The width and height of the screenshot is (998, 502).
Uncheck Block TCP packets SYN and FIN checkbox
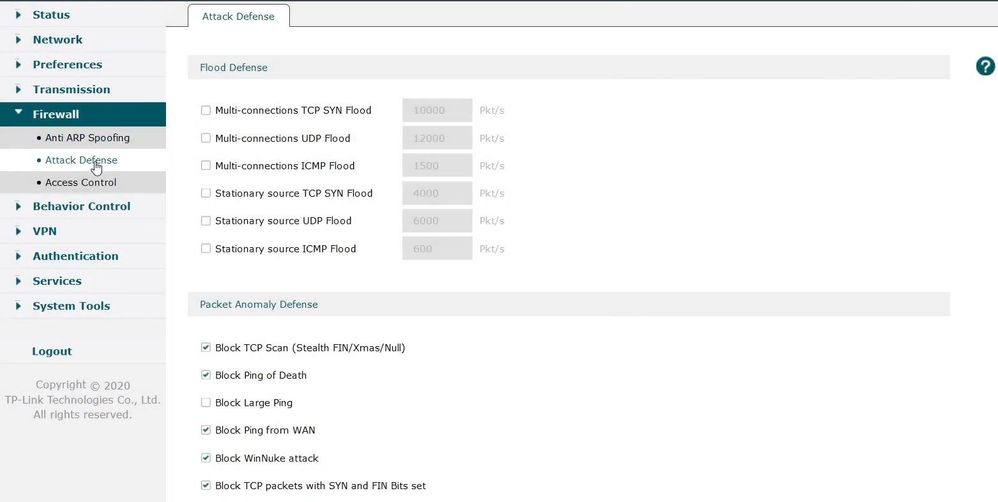tap(206, 485)
